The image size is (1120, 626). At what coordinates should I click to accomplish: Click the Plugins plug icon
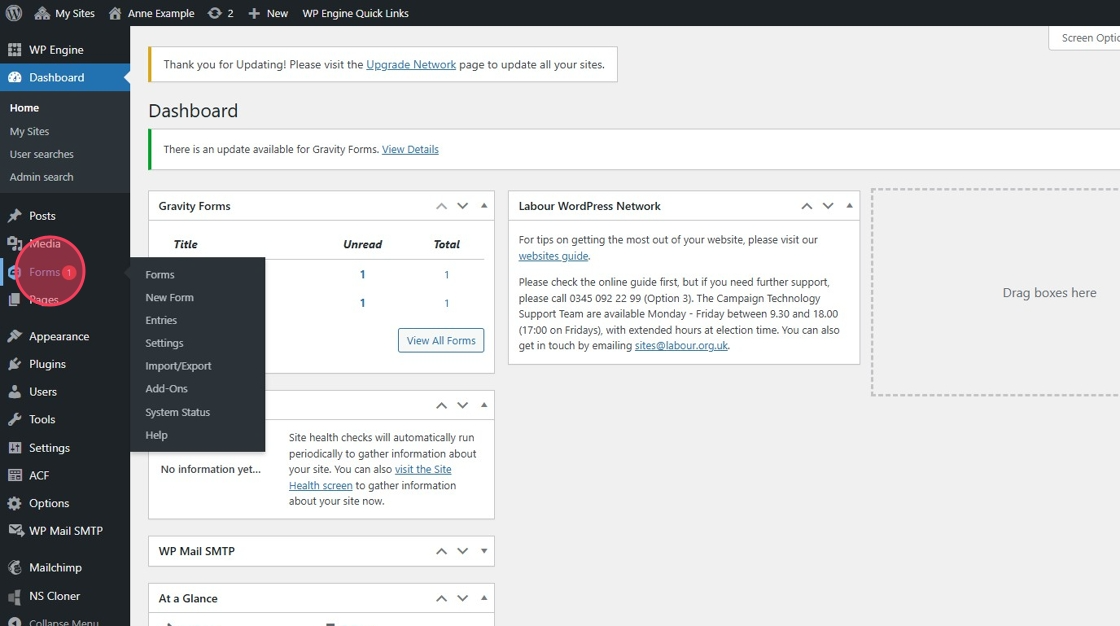14,364
